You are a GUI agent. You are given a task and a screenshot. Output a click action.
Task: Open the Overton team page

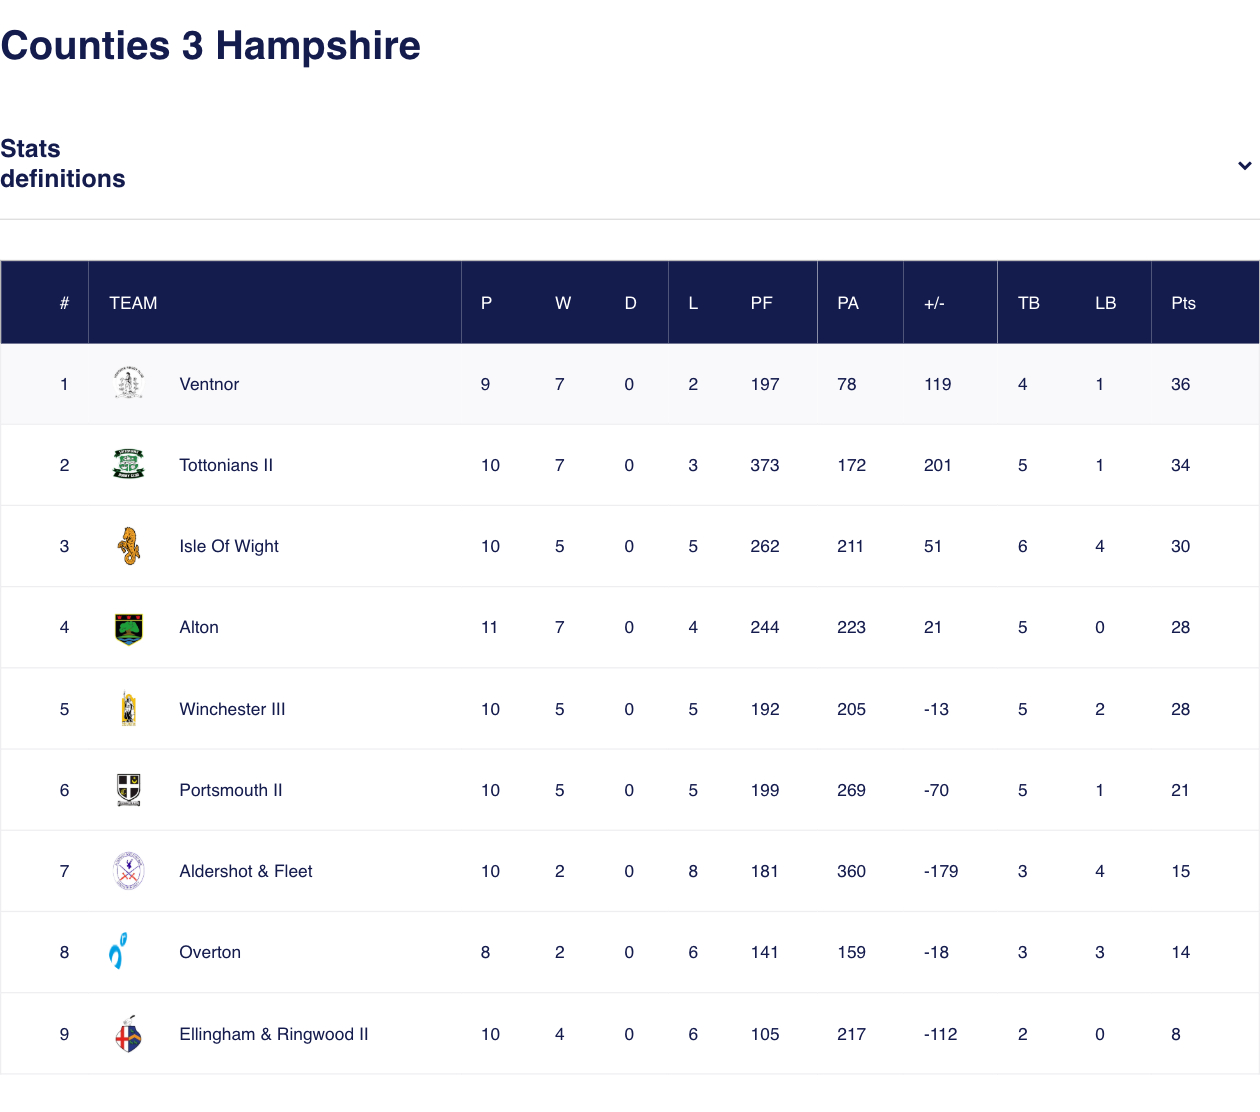coord(210,951)
